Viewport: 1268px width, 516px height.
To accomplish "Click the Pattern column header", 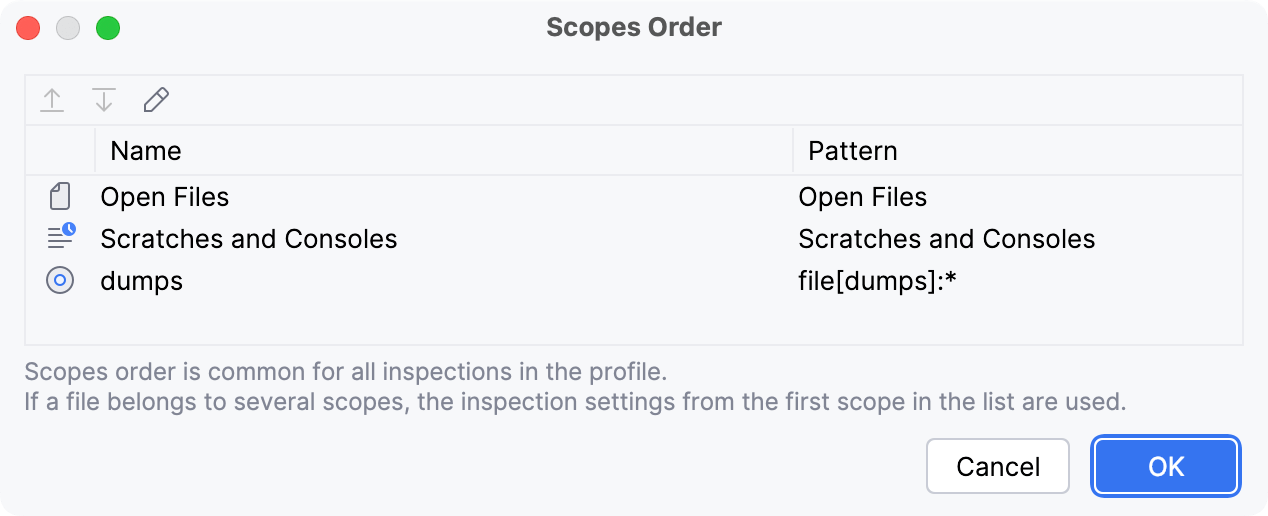I will [852, 151].
